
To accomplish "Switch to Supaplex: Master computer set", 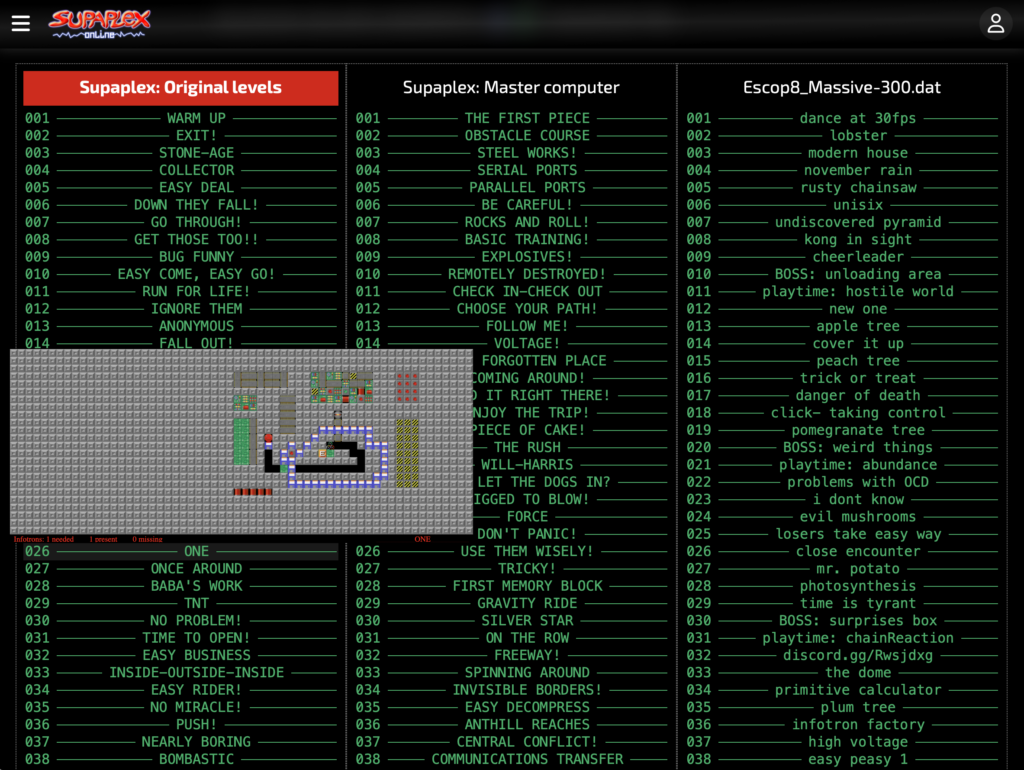I will pyautogui.click(x=511, y=88).
